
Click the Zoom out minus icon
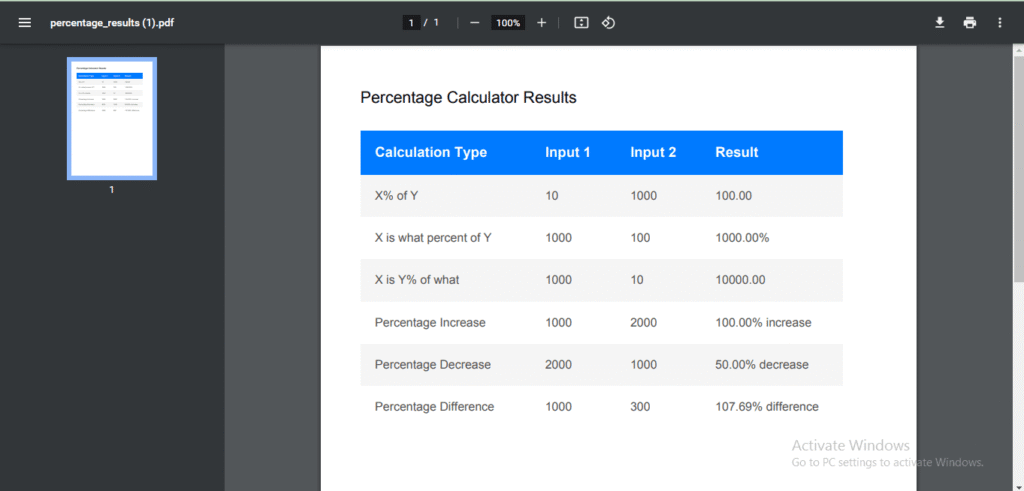[474, 23]
